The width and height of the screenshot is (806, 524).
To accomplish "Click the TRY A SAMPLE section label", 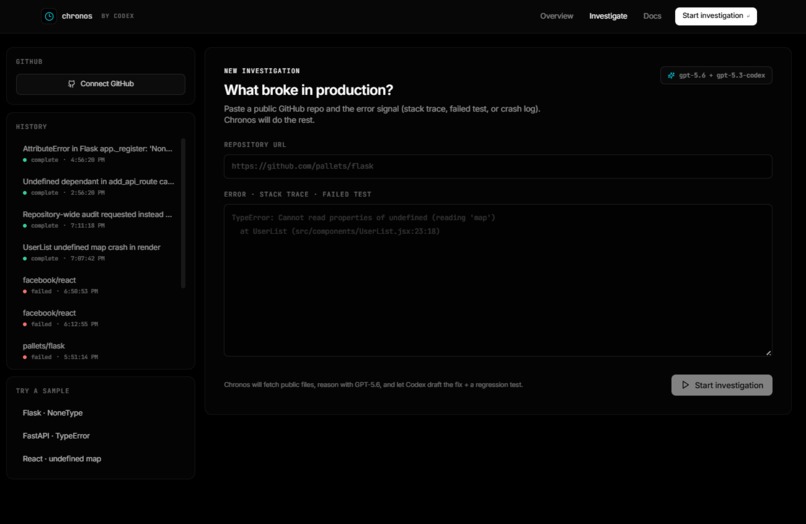I will pyautogui.click(x=43, y=391).
